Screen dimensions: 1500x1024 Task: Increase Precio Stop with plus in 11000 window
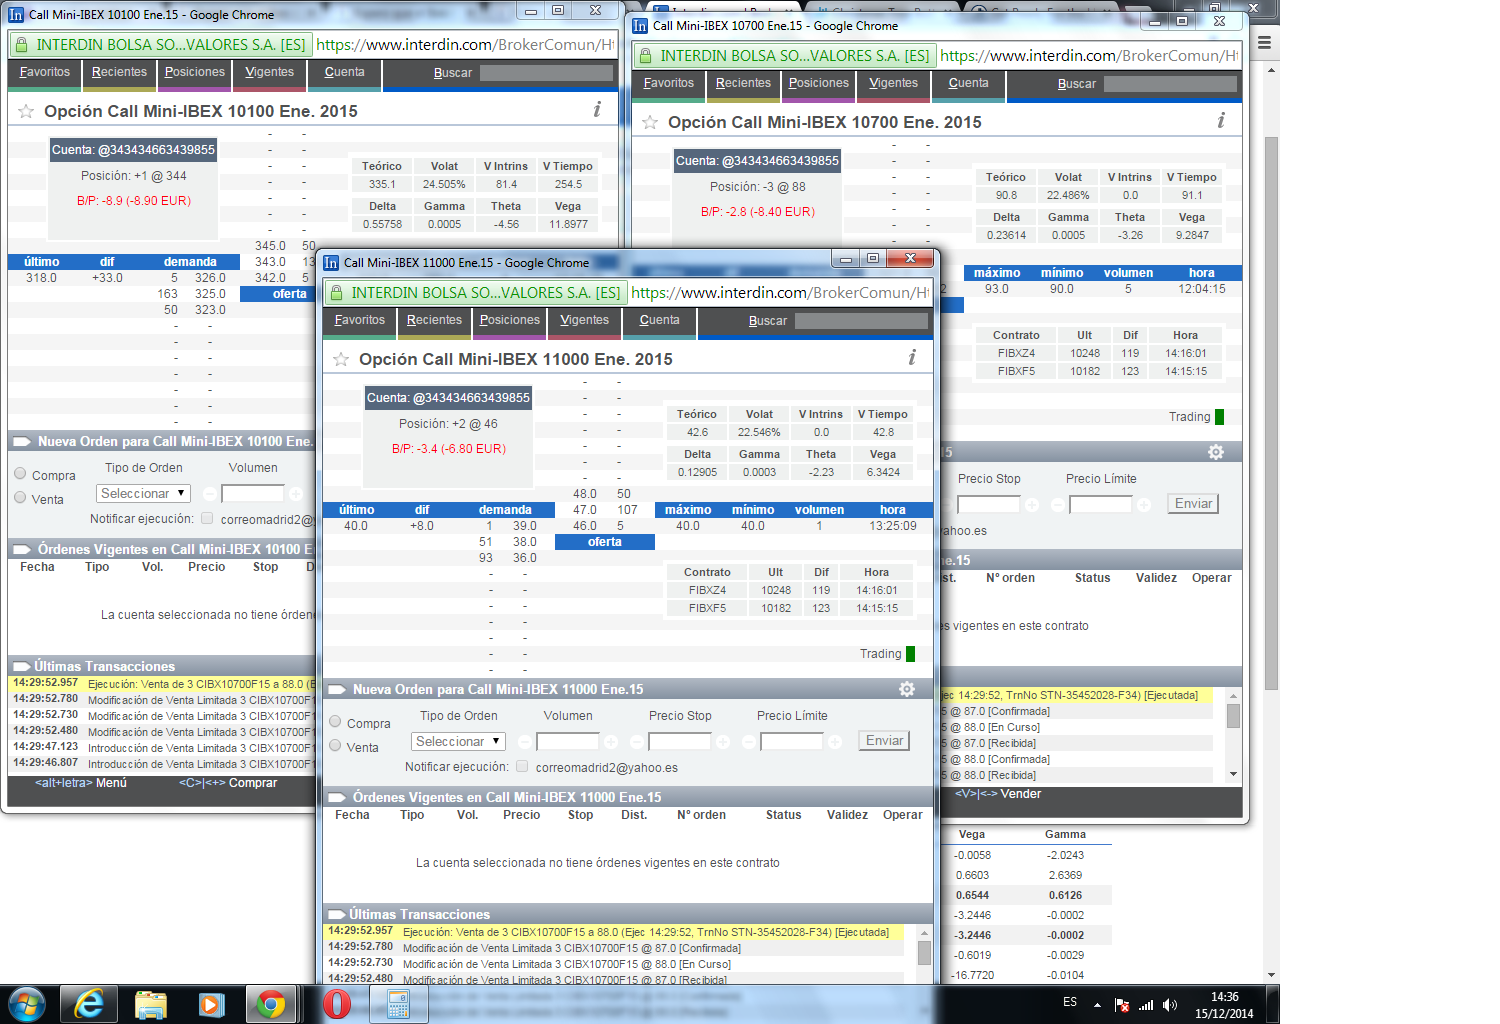coord(723,742)
